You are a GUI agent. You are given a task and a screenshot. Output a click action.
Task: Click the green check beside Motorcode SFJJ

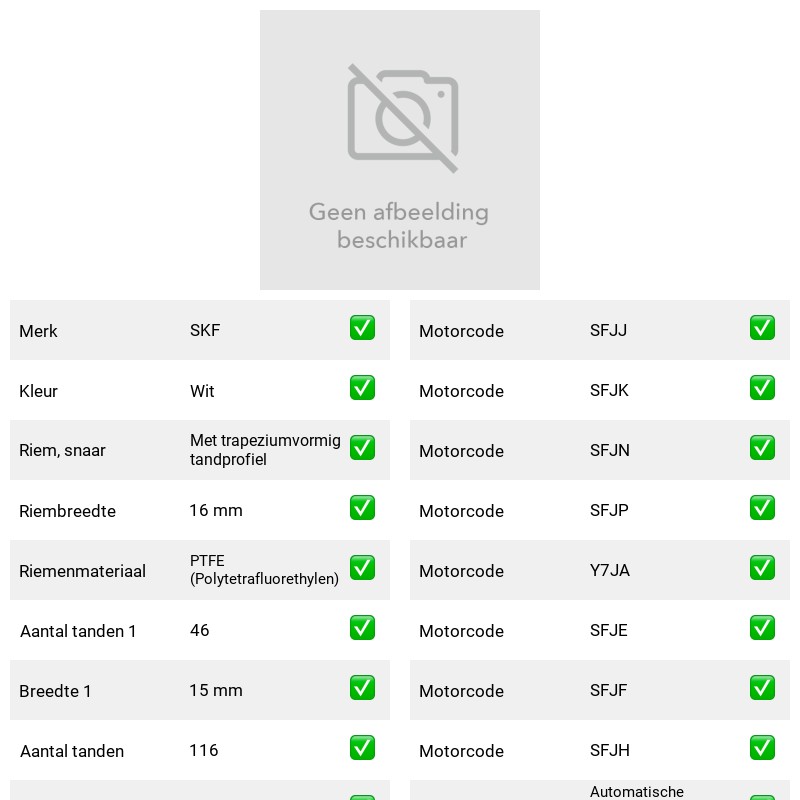click(x=762, y=328)
